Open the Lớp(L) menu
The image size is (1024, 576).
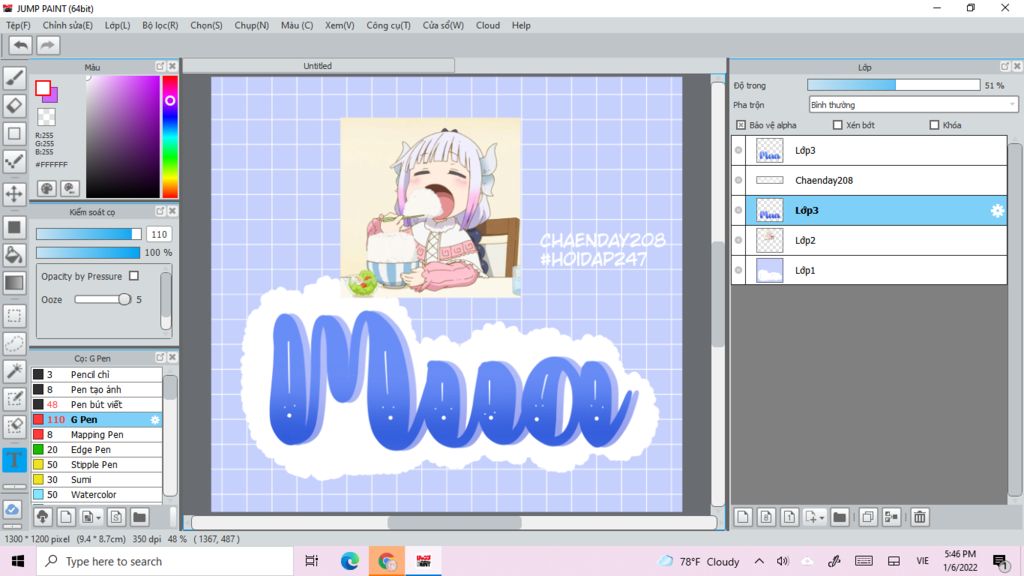(118, 25)
